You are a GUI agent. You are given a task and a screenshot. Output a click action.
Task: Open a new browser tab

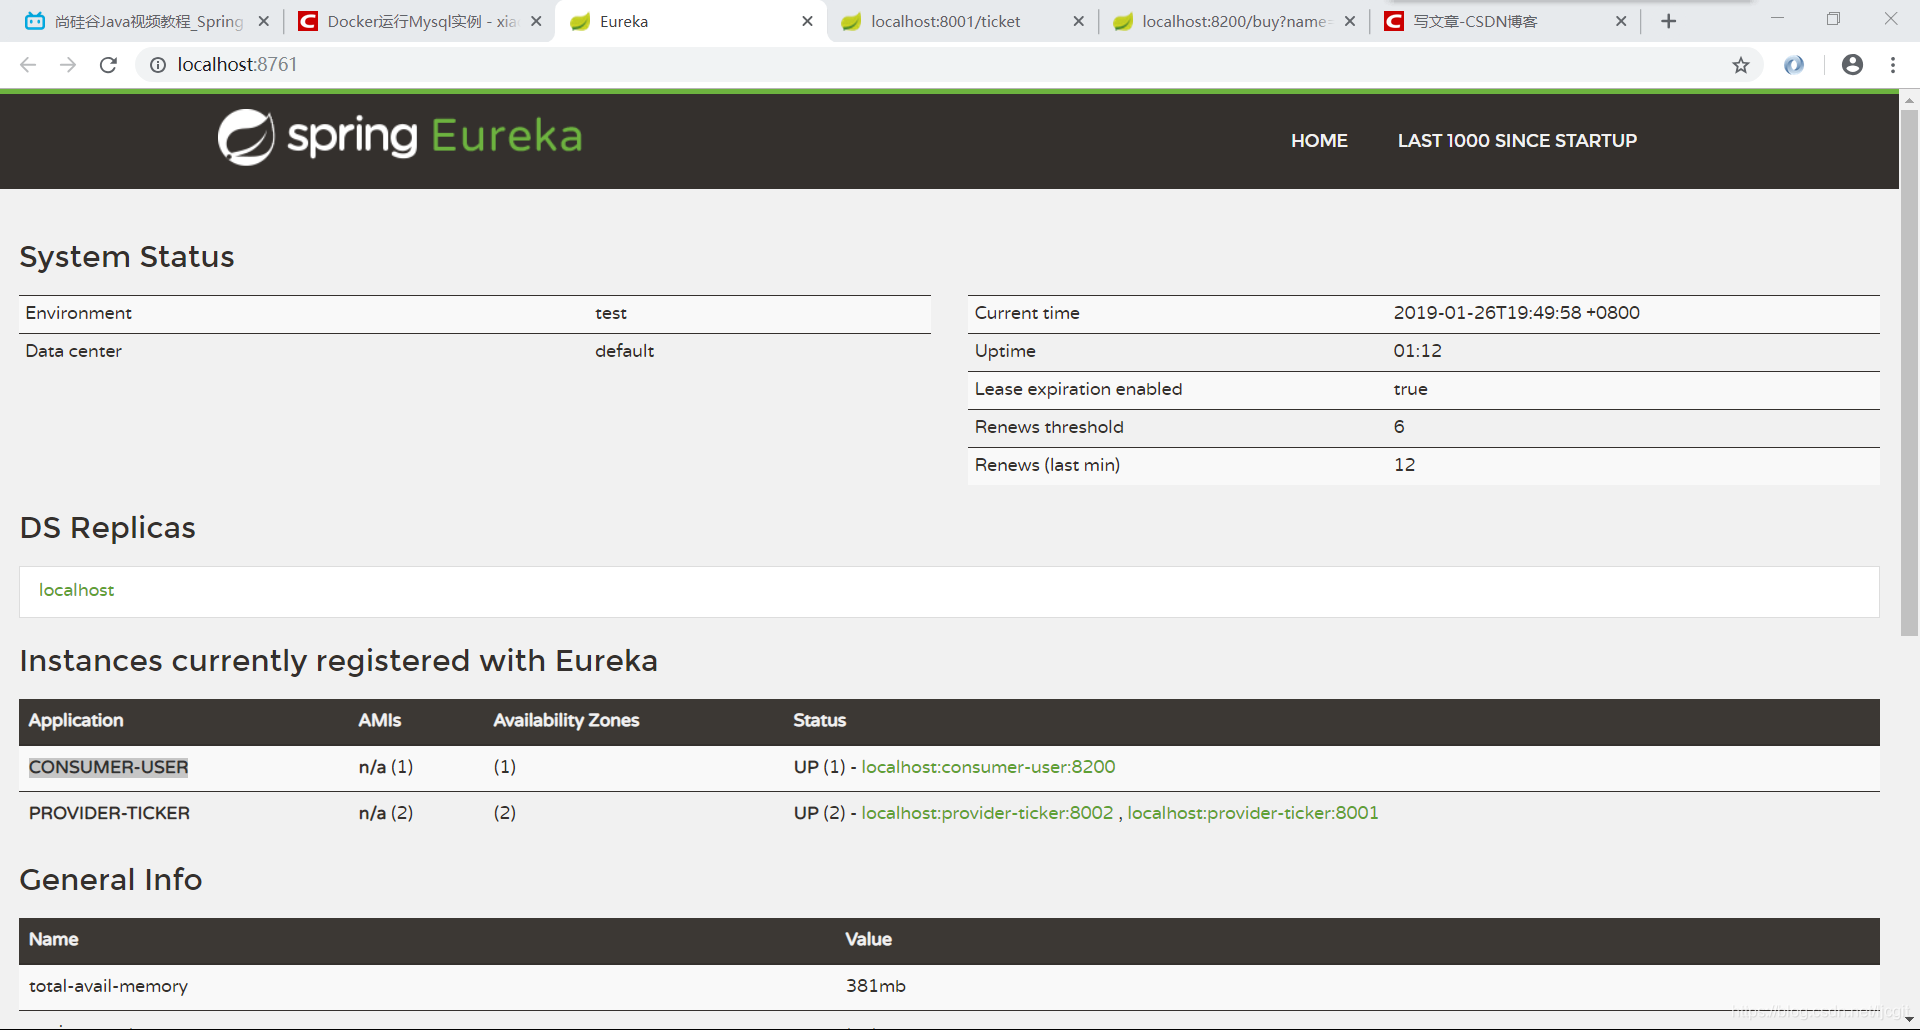click(x=1669, y=21)
